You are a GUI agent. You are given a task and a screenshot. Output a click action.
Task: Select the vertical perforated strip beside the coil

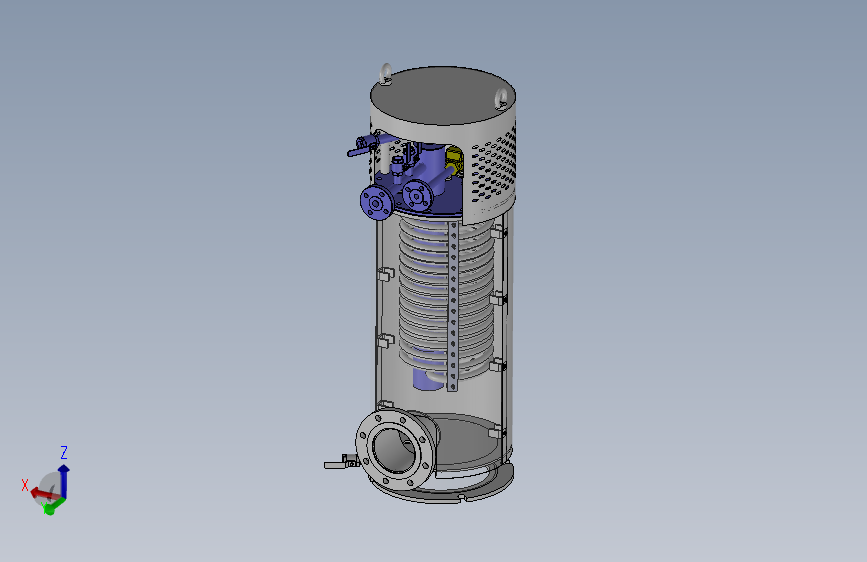click(x=453, y=306)
